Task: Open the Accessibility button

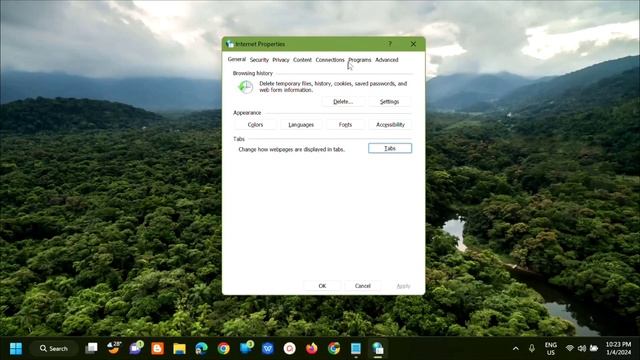Action: pyautogui.click(x=390, y=124)
